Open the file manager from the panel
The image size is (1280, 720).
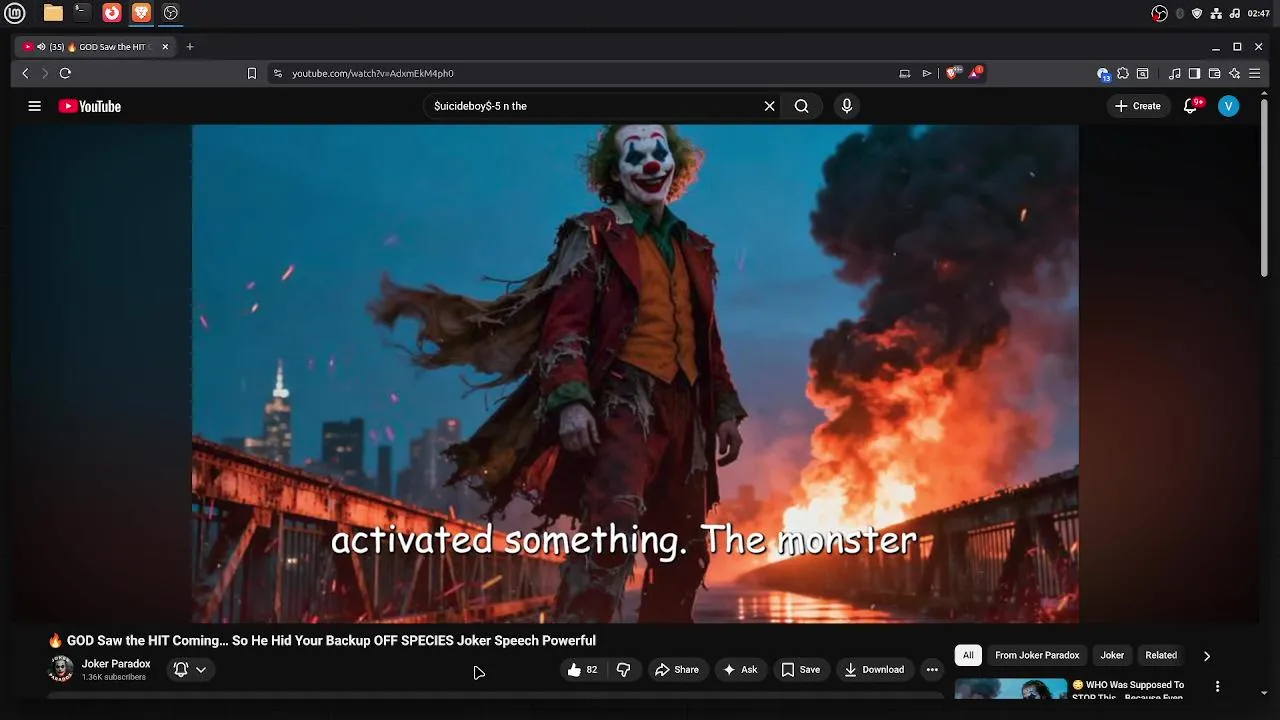(53, 13)
